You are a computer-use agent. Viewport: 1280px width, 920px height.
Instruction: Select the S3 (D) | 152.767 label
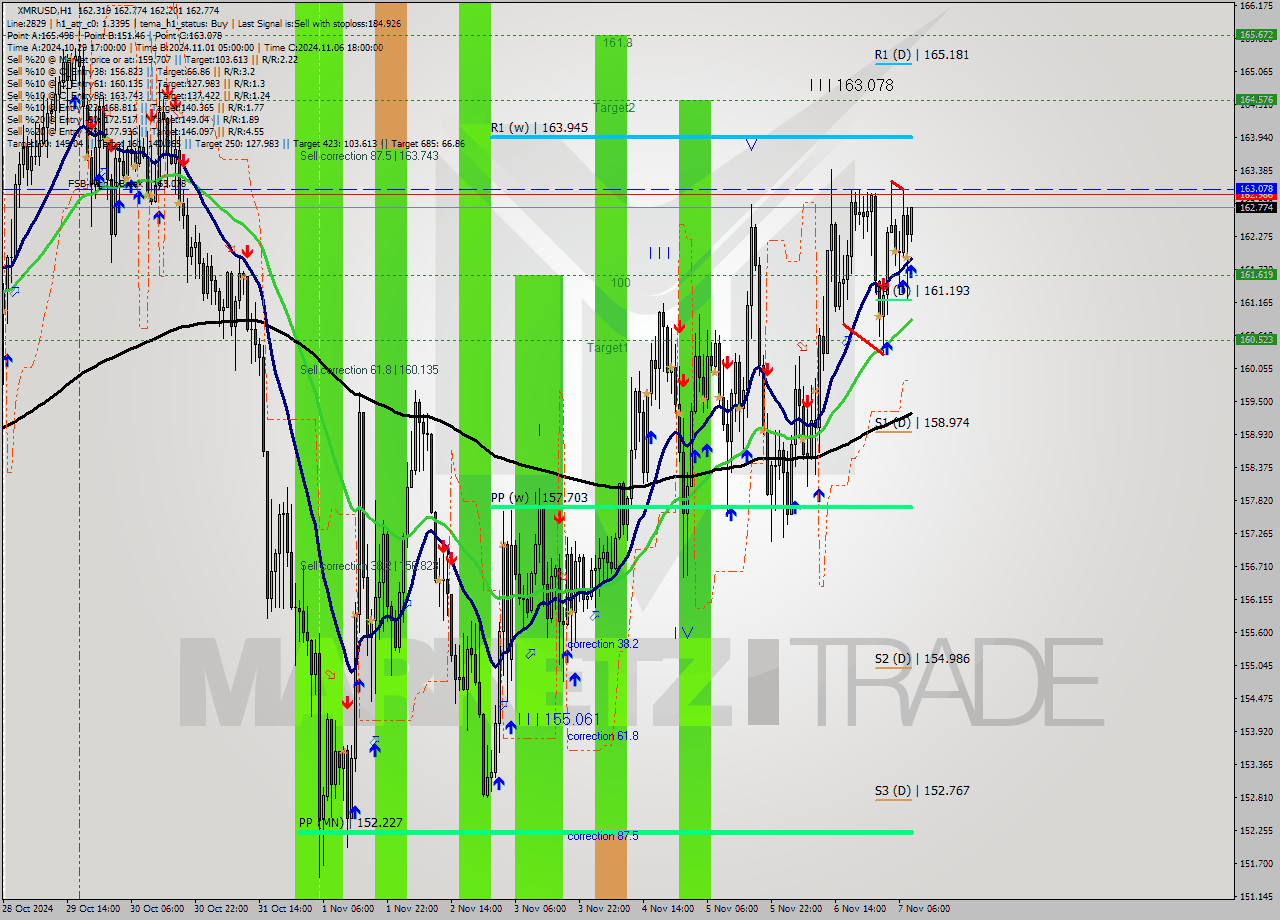coord(921,791)
